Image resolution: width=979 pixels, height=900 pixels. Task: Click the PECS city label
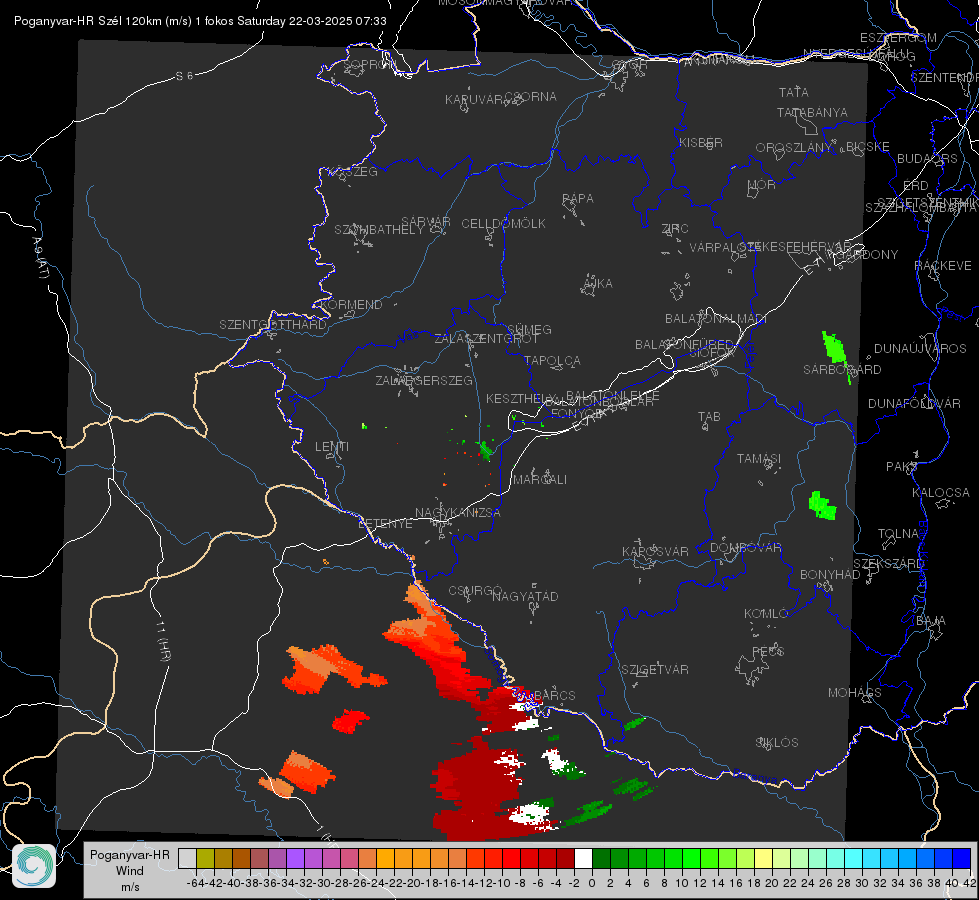pyautogui.click(x=767, y=651)
